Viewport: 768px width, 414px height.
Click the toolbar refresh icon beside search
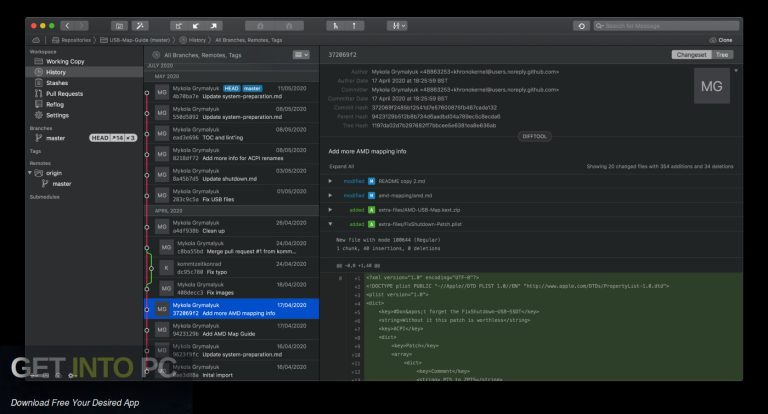[x=581, y=25]
